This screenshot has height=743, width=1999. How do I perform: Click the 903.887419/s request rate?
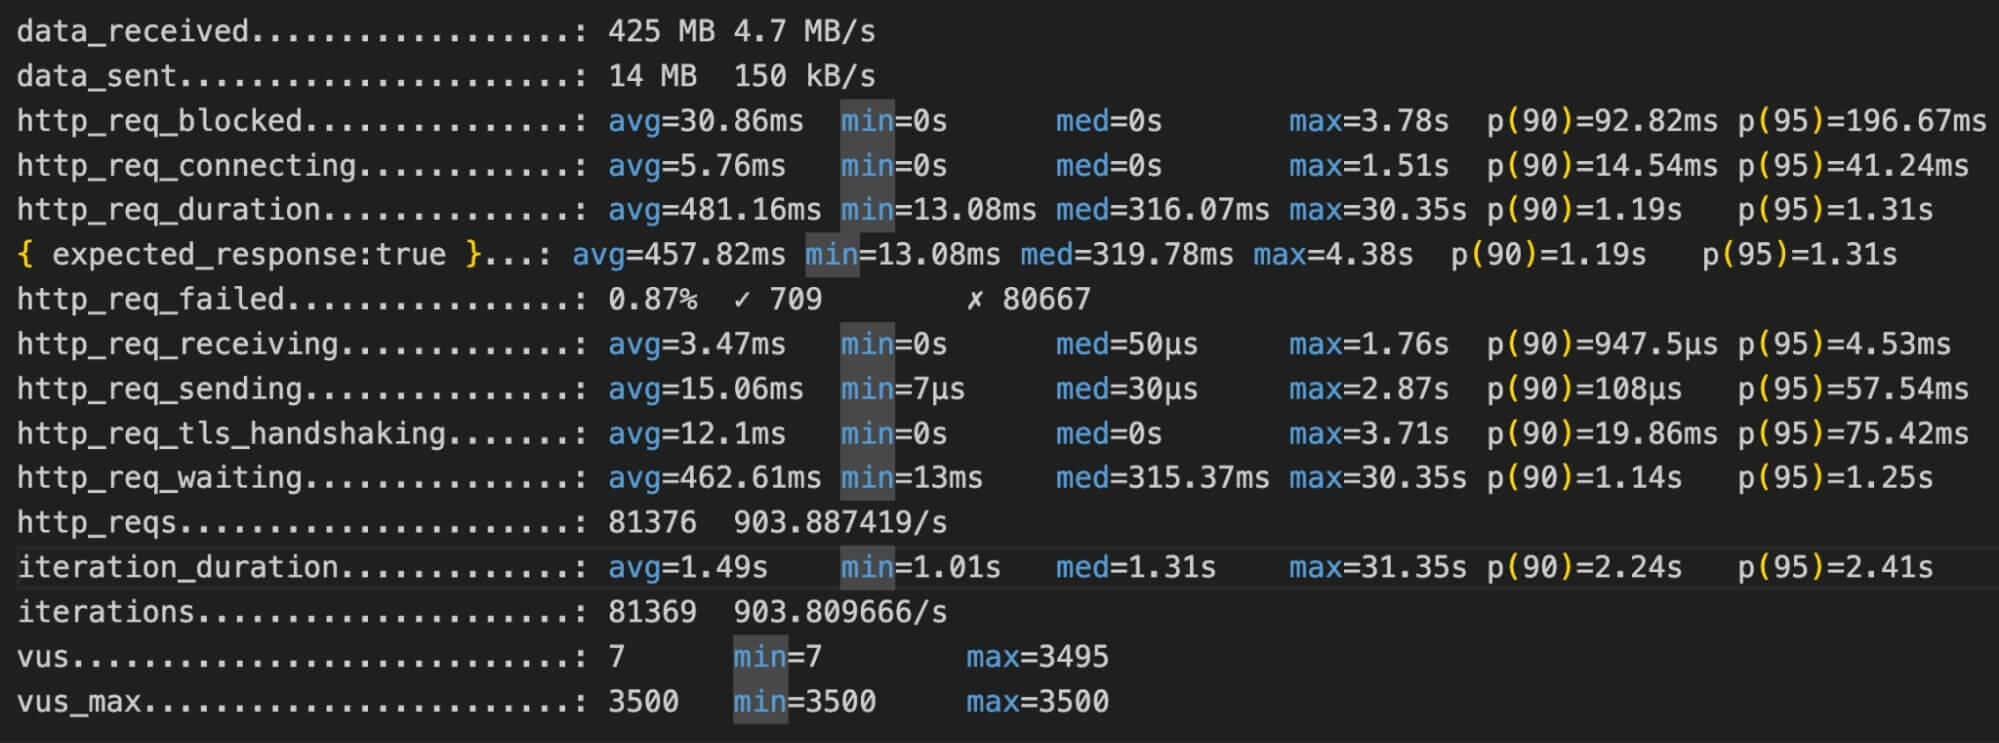pyautogui.click(x=840, y=522)
